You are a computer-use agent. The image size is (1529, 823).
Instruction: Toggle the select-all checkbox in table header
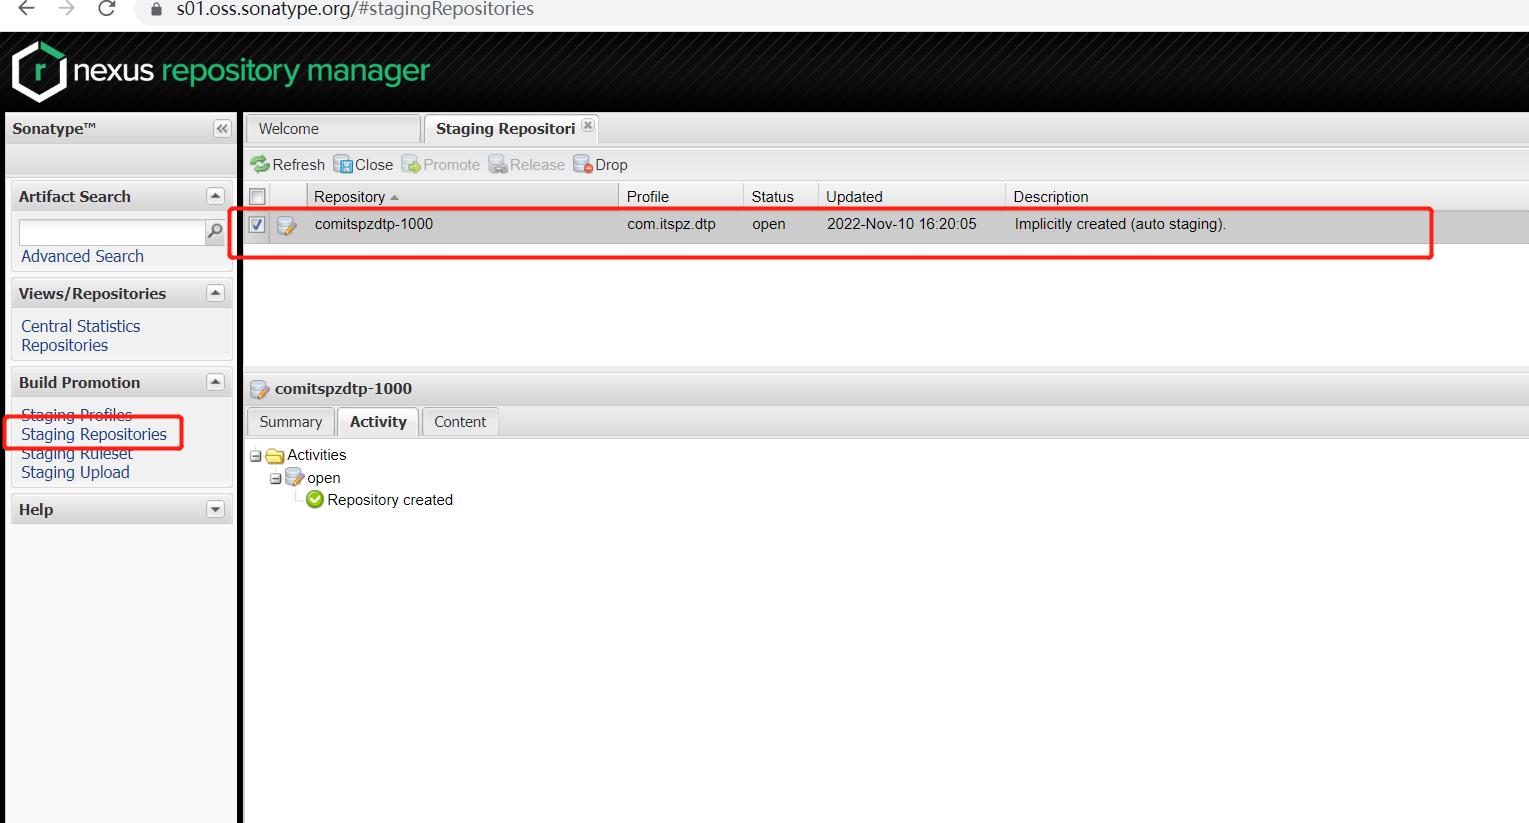tap(257, 197)
